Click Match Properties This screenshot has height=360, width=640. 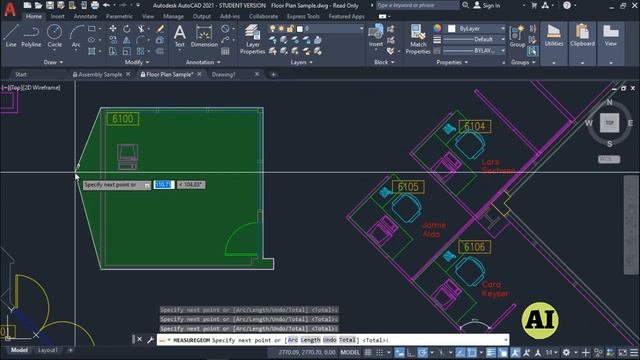coord(418,39)
